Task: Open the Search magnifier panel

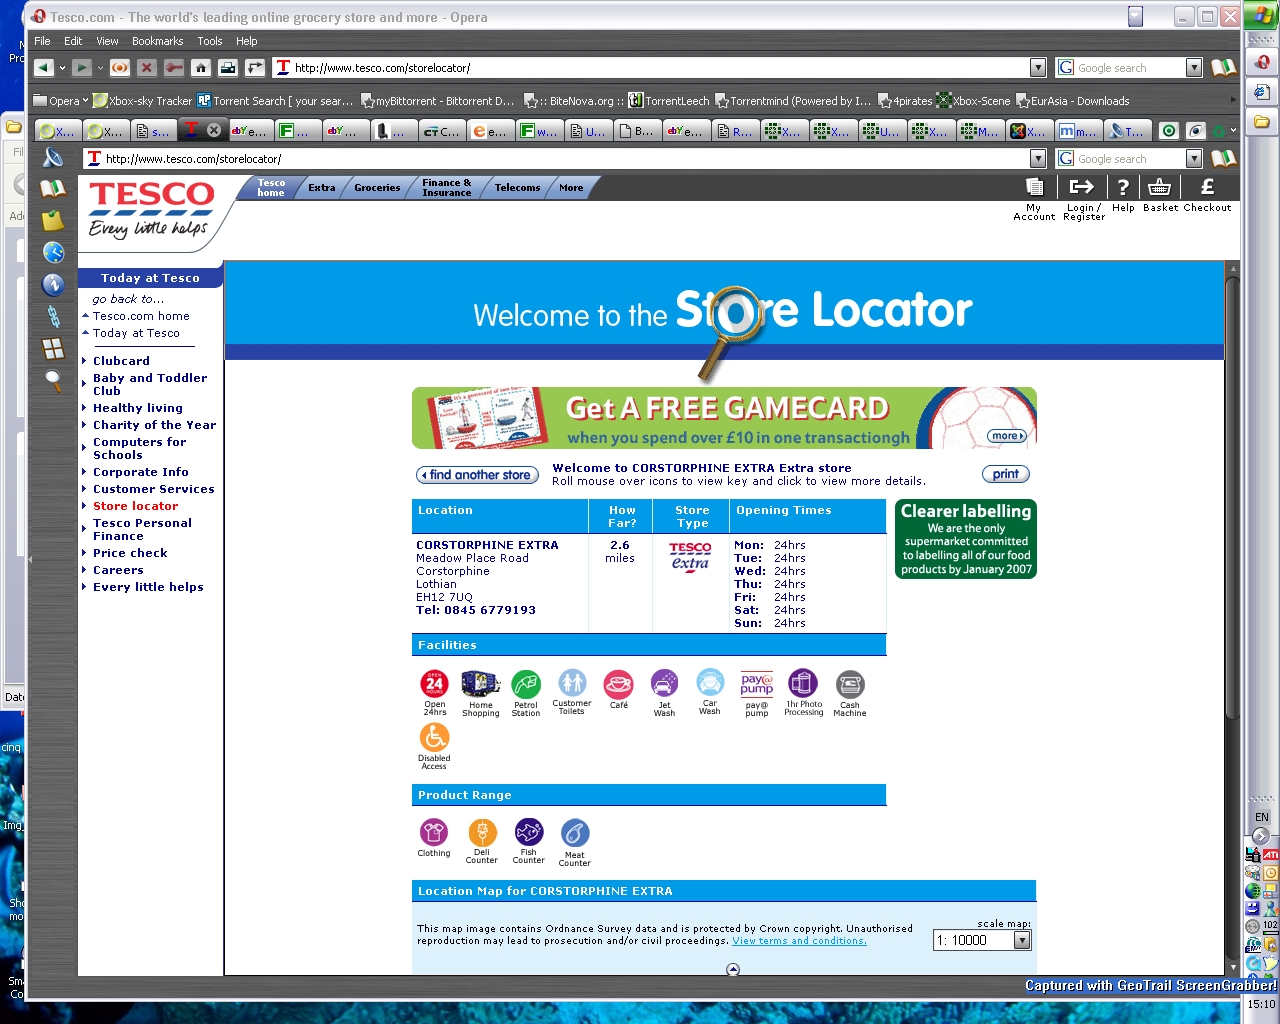Action: [x=53, y=380]
